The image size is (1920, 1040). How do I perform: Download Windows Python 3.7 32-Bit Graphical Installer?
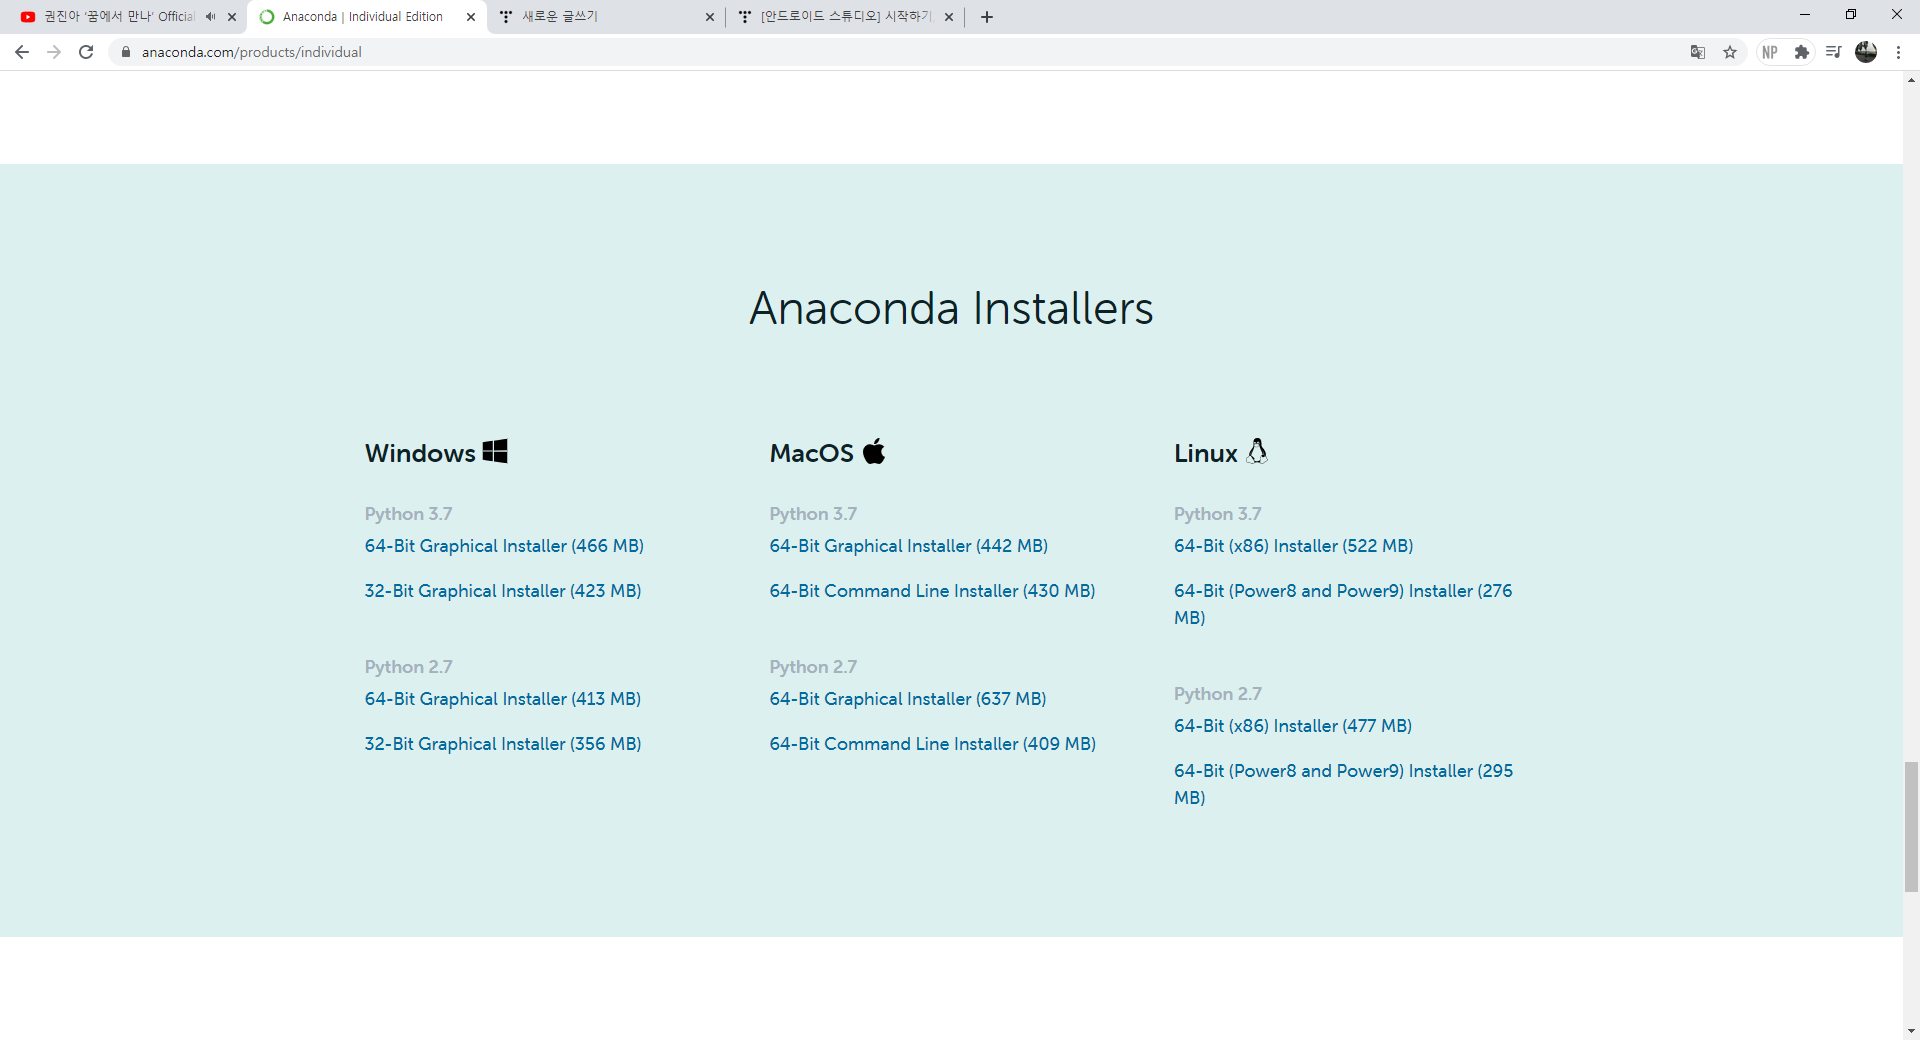(x=503, y=591)
